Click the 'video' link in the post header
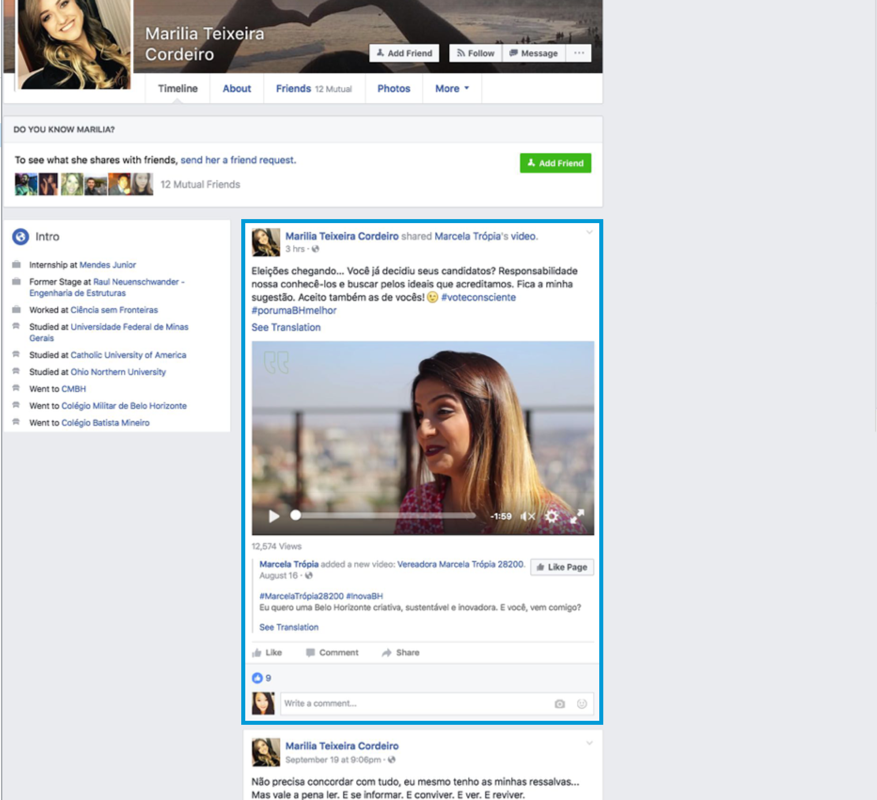Image resolution: width=877 pixels, height=800 pixels. click(523, 236)
